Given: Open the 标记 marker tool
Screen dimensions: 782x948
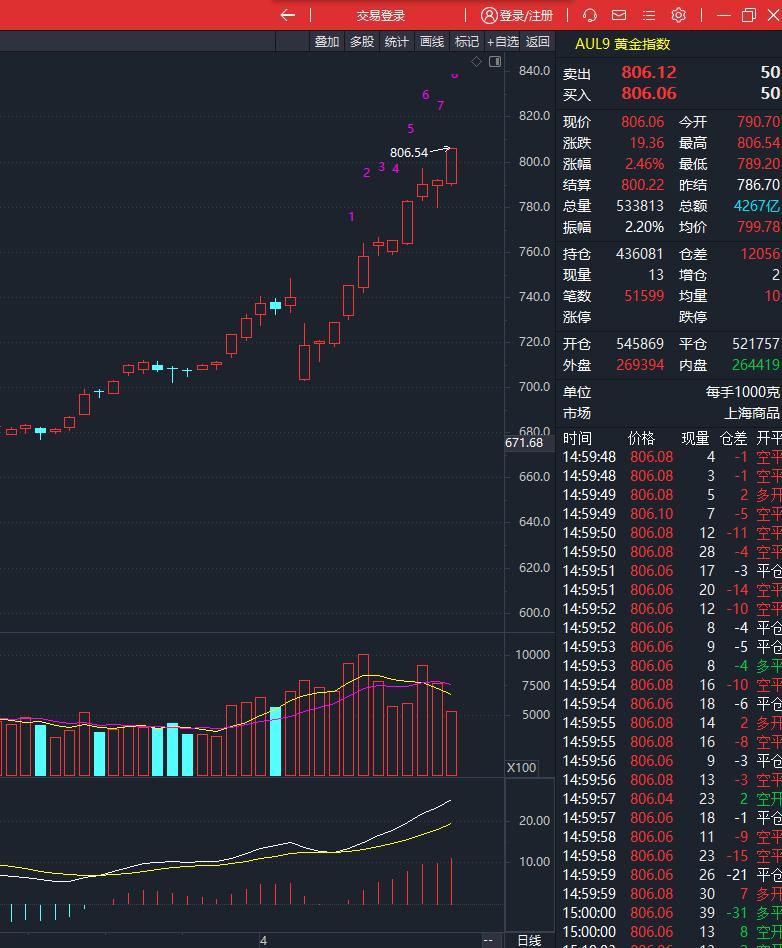Looking at the screenshot, I should click(466, 42).
